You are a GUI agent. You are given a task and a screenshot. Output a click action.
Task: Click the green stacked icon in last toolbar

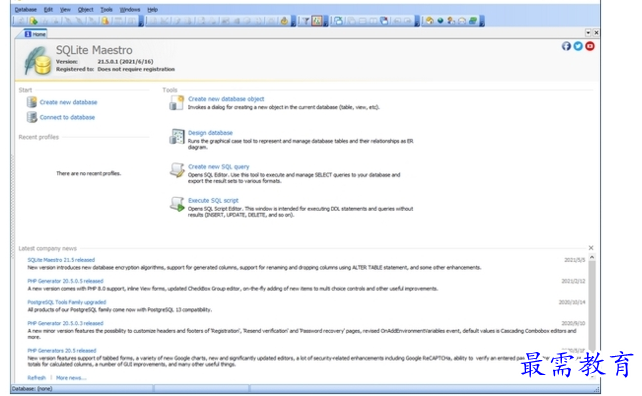473,21
